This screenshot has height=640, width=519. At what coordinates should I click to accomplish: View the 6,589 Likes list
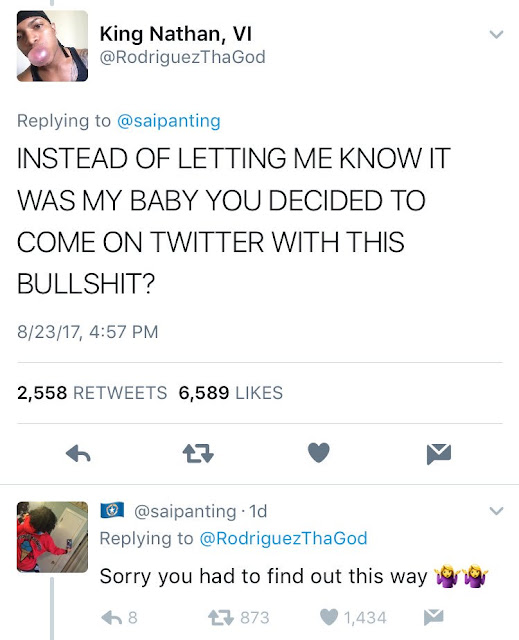pos(231,393)
